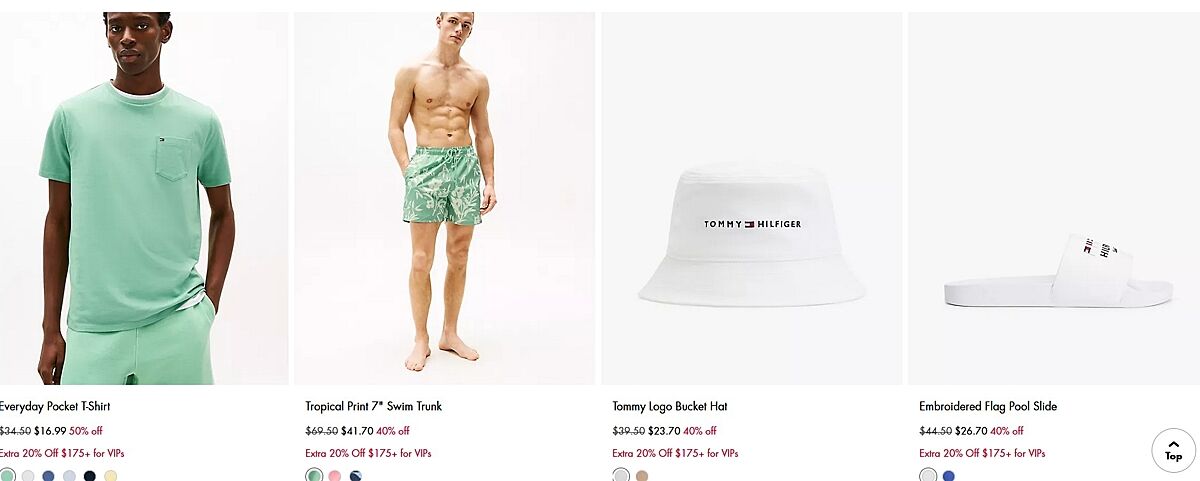Click the pool slide $26.70 sale price
The image size is (1200, 481).
971,431
